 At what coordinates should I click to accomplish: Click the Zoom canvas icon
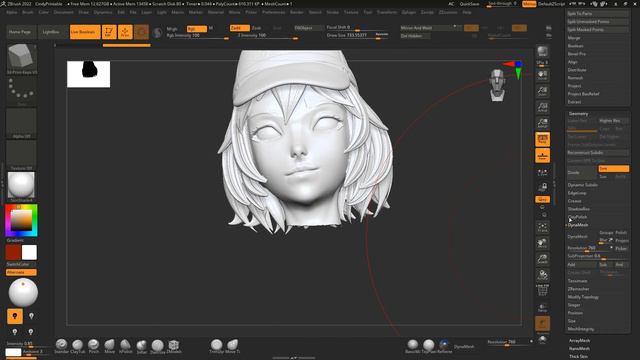542,91
